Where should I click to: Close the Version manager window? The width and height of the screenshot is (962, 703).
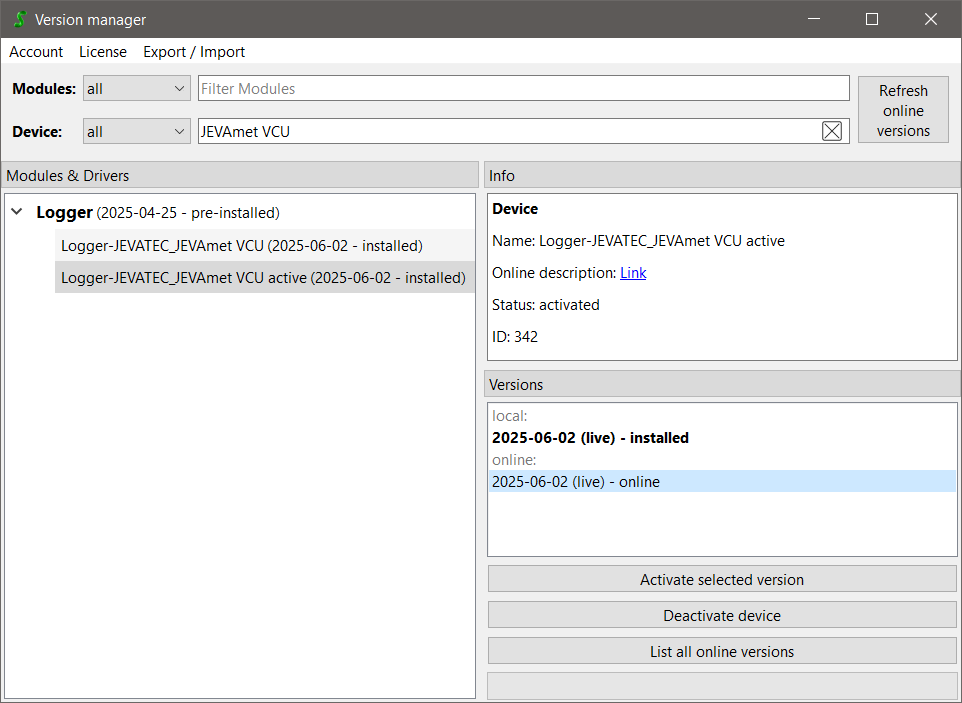[931, 19]
